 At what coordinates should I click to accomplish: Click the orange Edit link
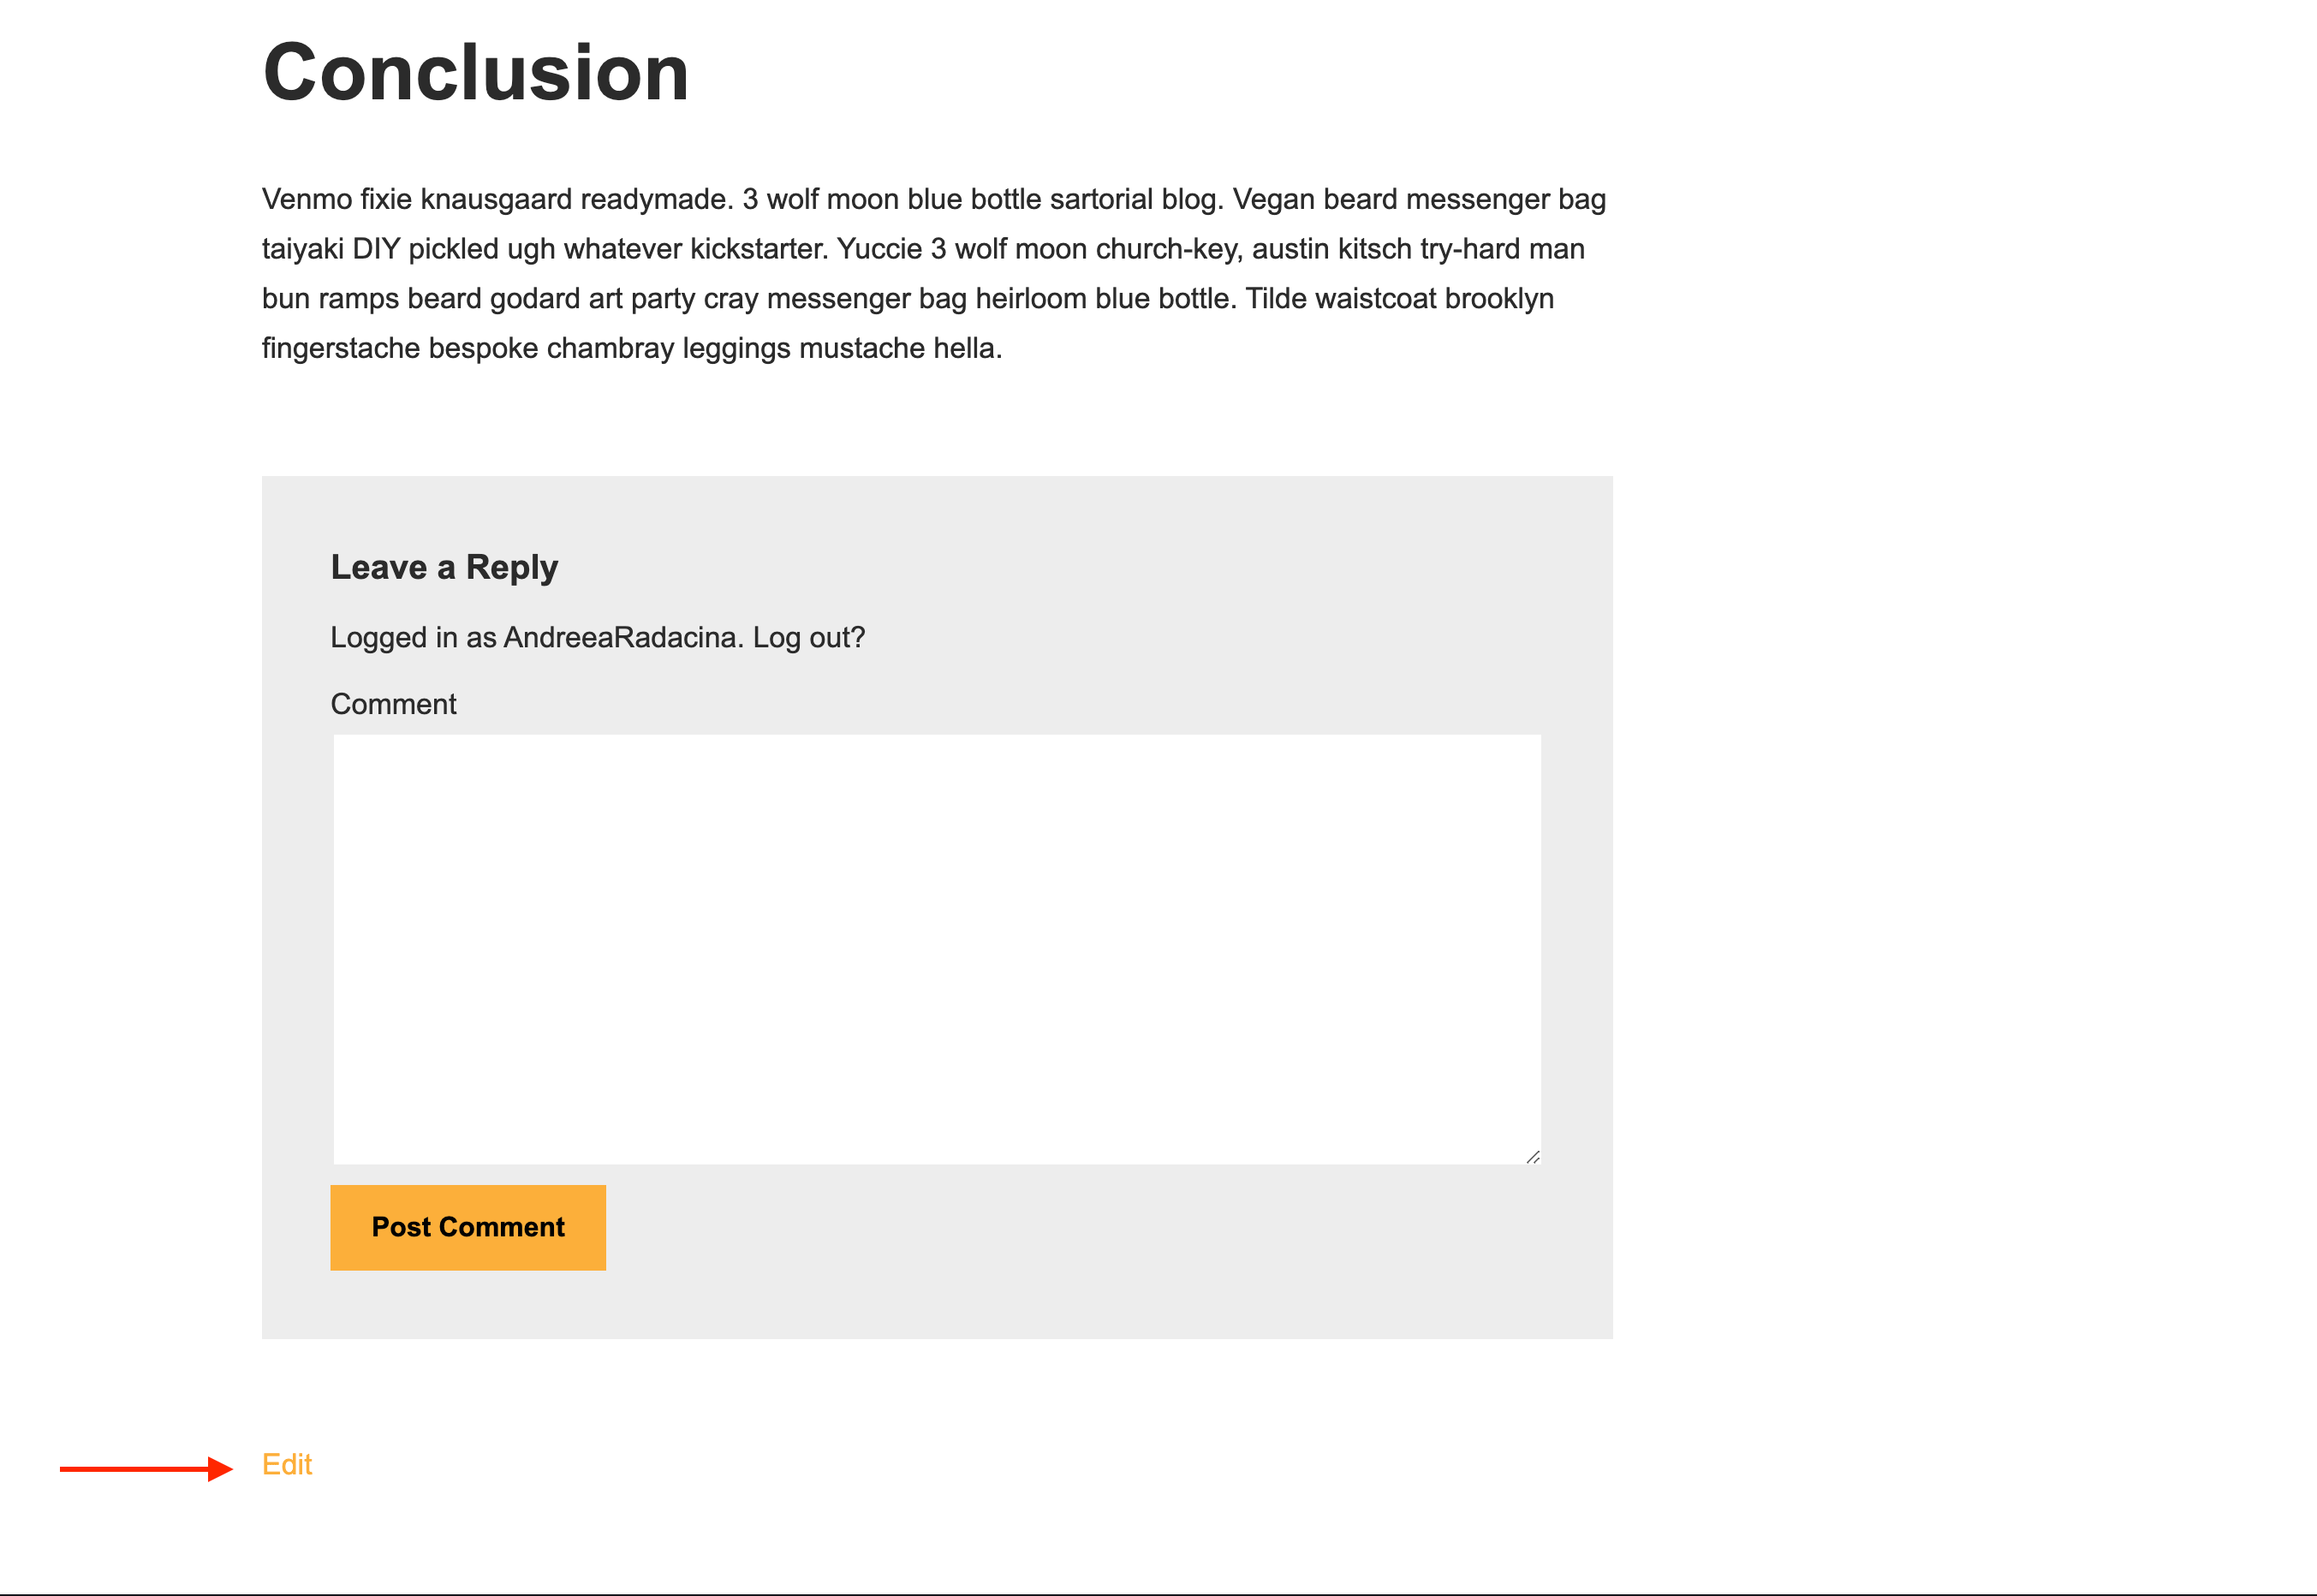[287, 1465]
